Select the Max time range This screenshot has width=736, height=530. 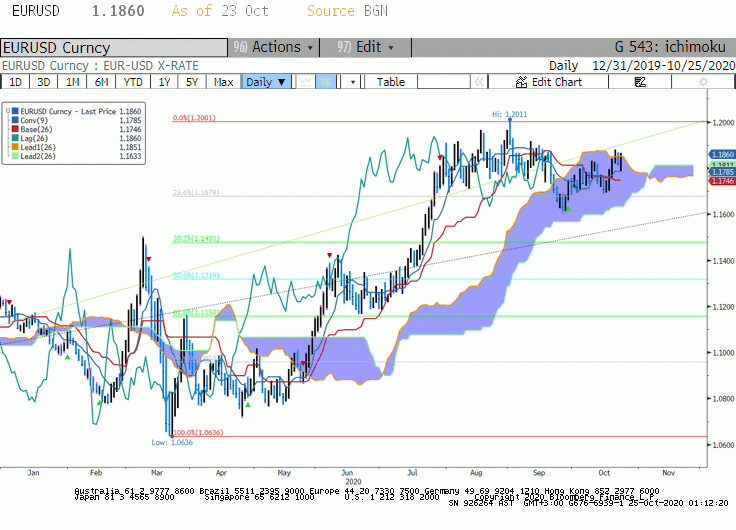[223, 82]
